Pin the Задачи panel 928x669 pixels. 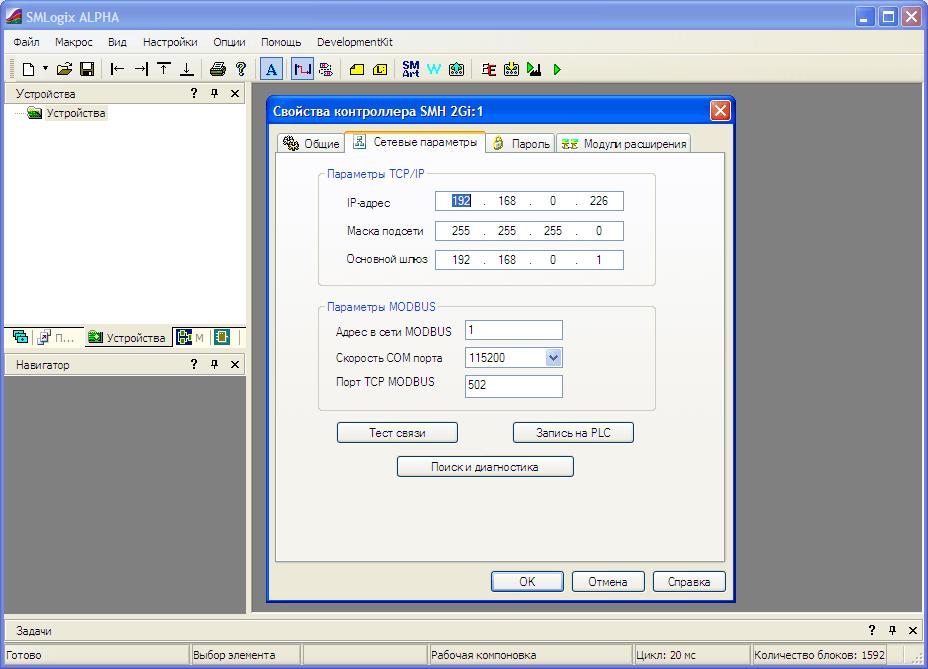892,630
